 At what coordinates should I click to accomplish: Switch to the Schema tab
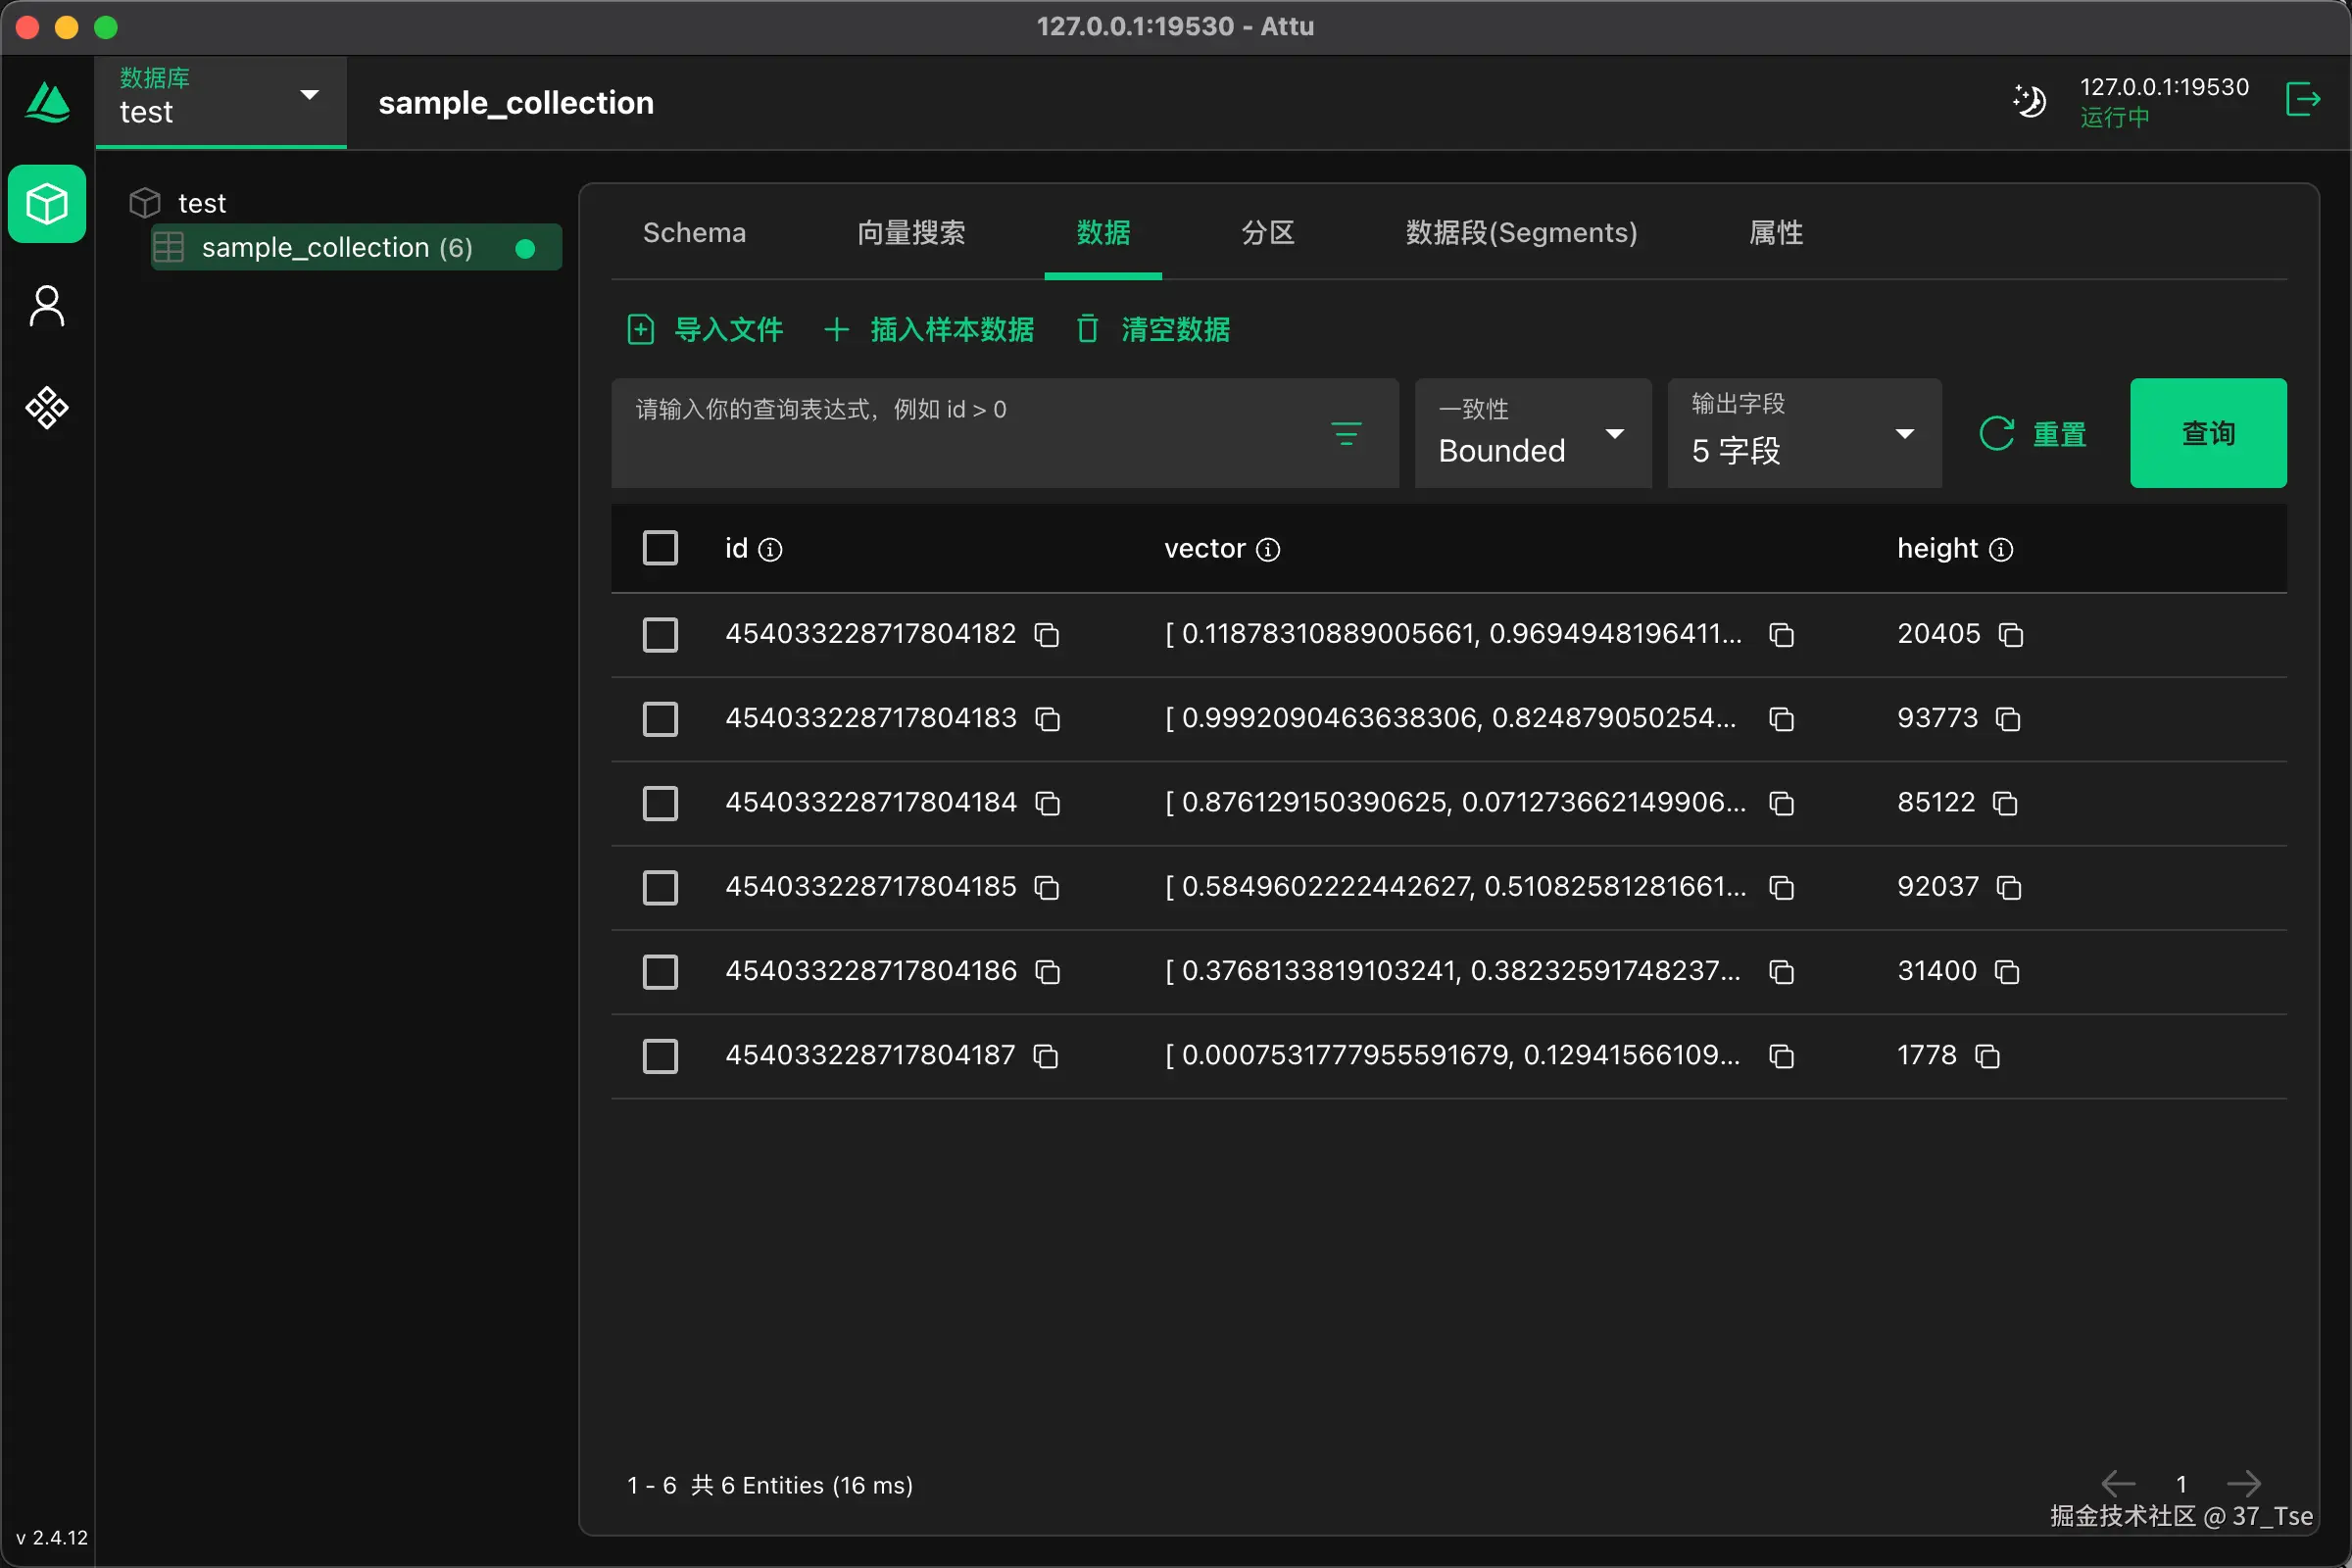pos(694,233)
